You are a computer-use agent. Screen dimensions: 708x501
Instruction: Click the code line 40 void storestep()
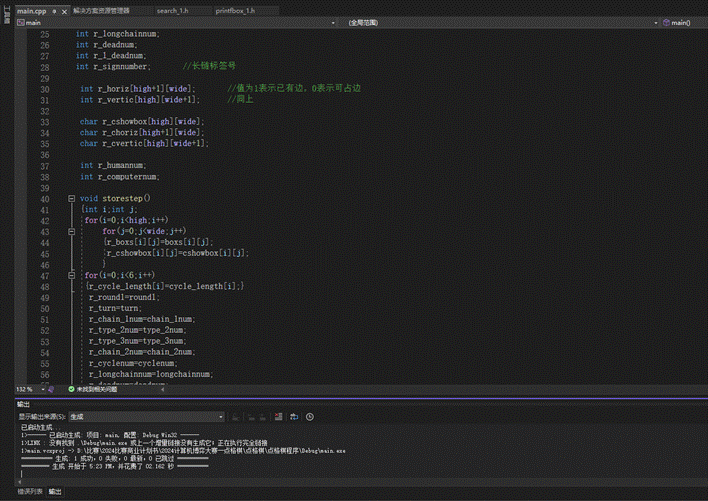(x=115, y=198)
